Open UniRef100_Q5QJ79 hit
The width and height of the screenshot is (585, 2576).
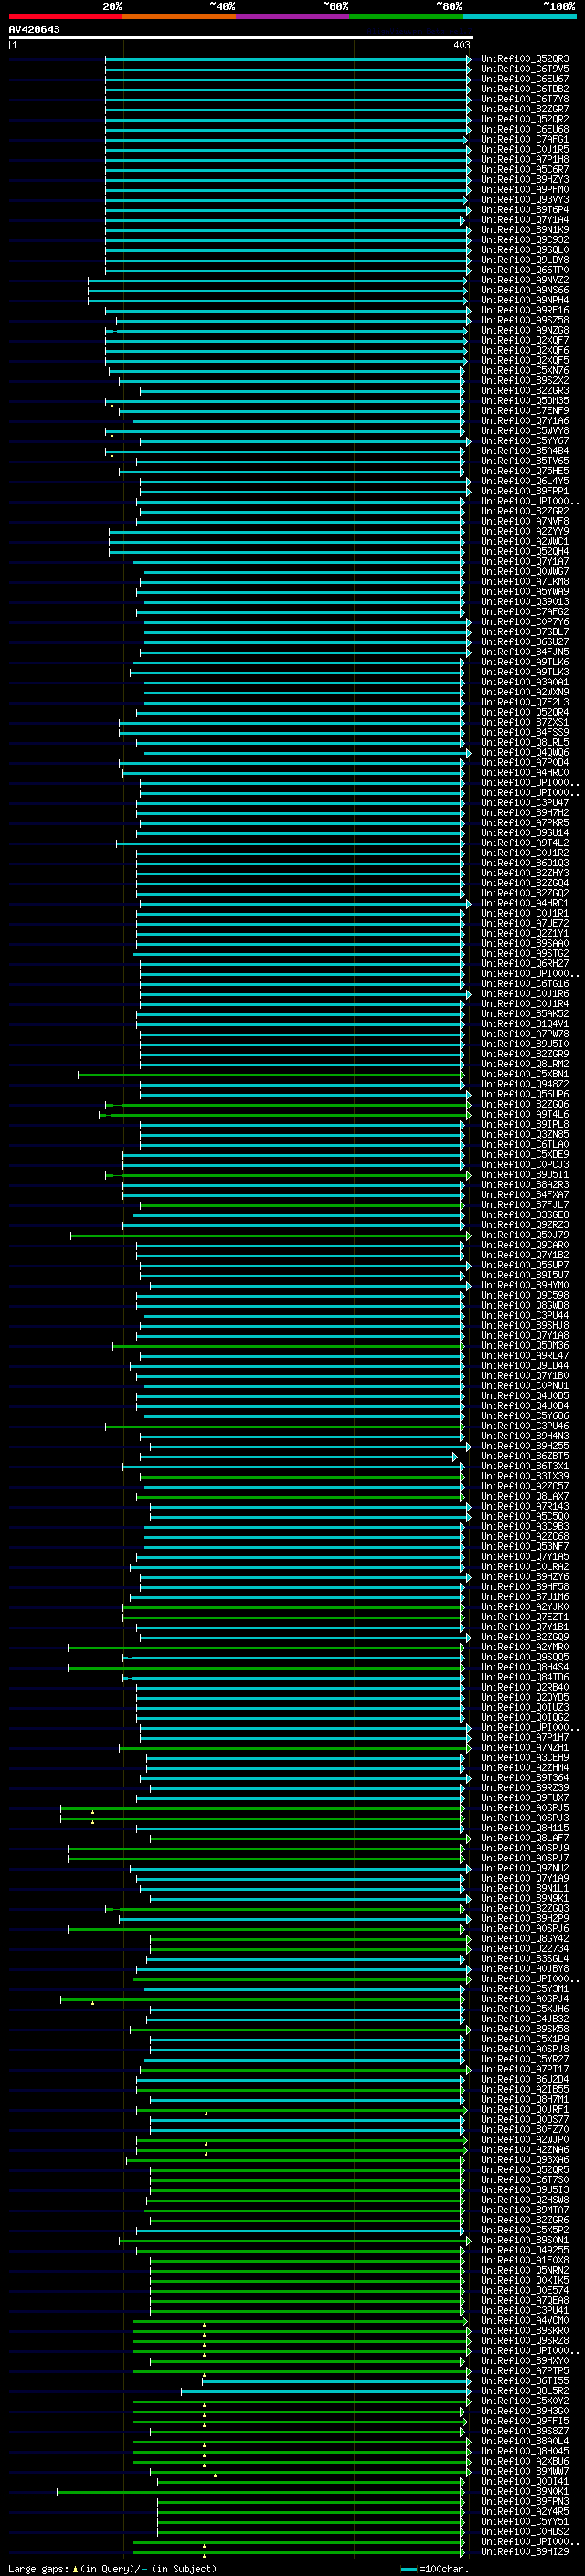[524, 1236]
